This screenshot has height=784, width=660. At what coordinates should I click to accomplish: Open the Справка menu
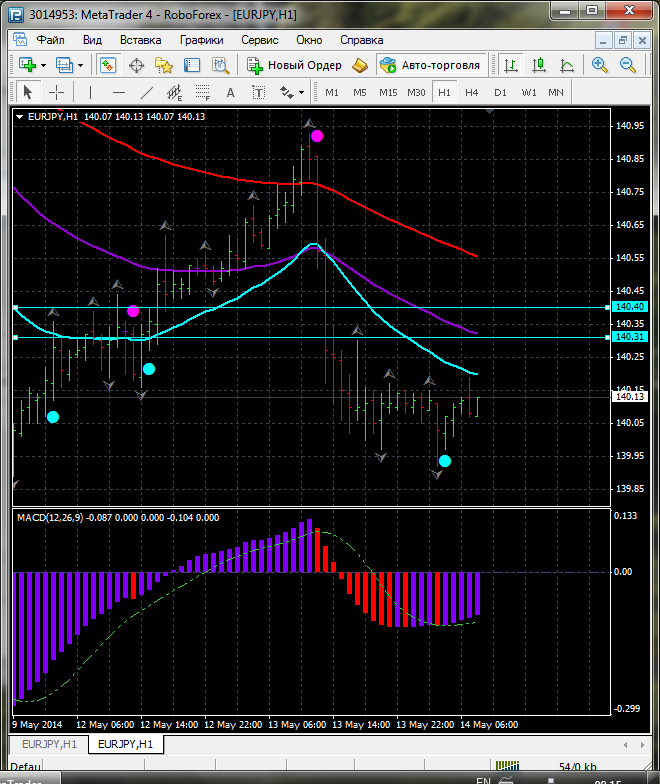[362, 40]
